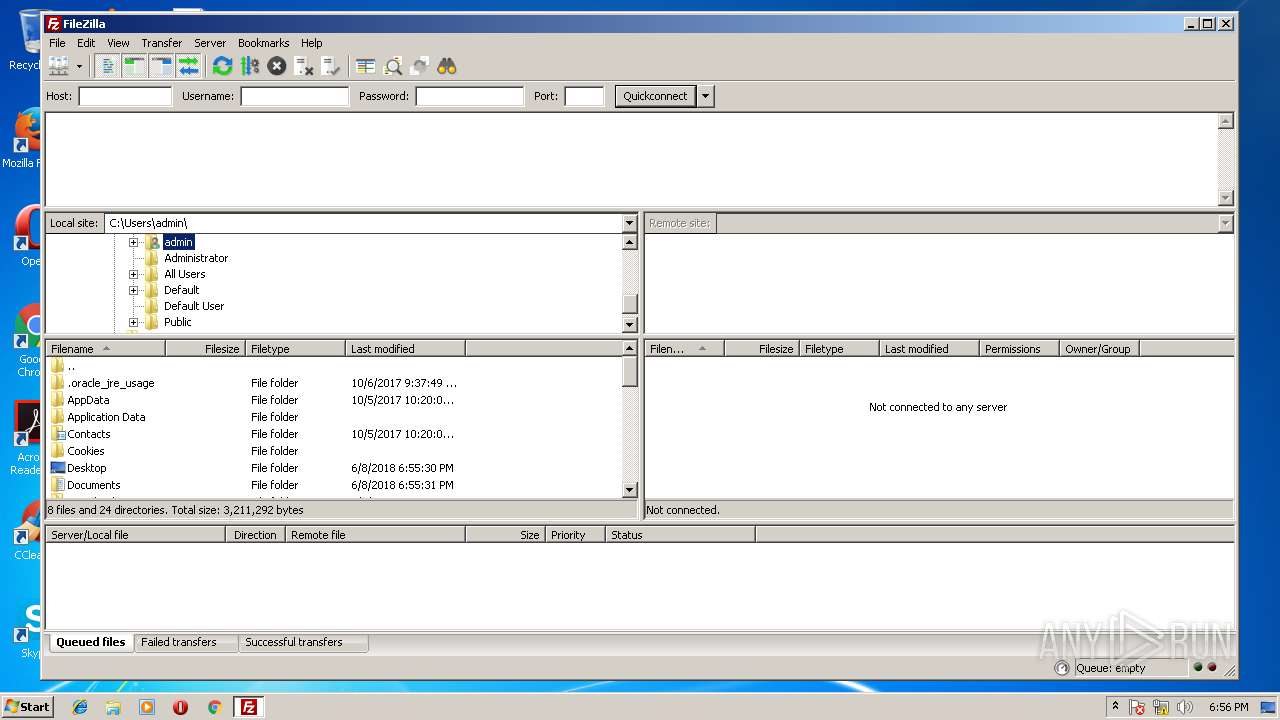Viewport: 1280px width, 720px height.
Task: Switch to Queued files tab
Action: click(91, 642)
